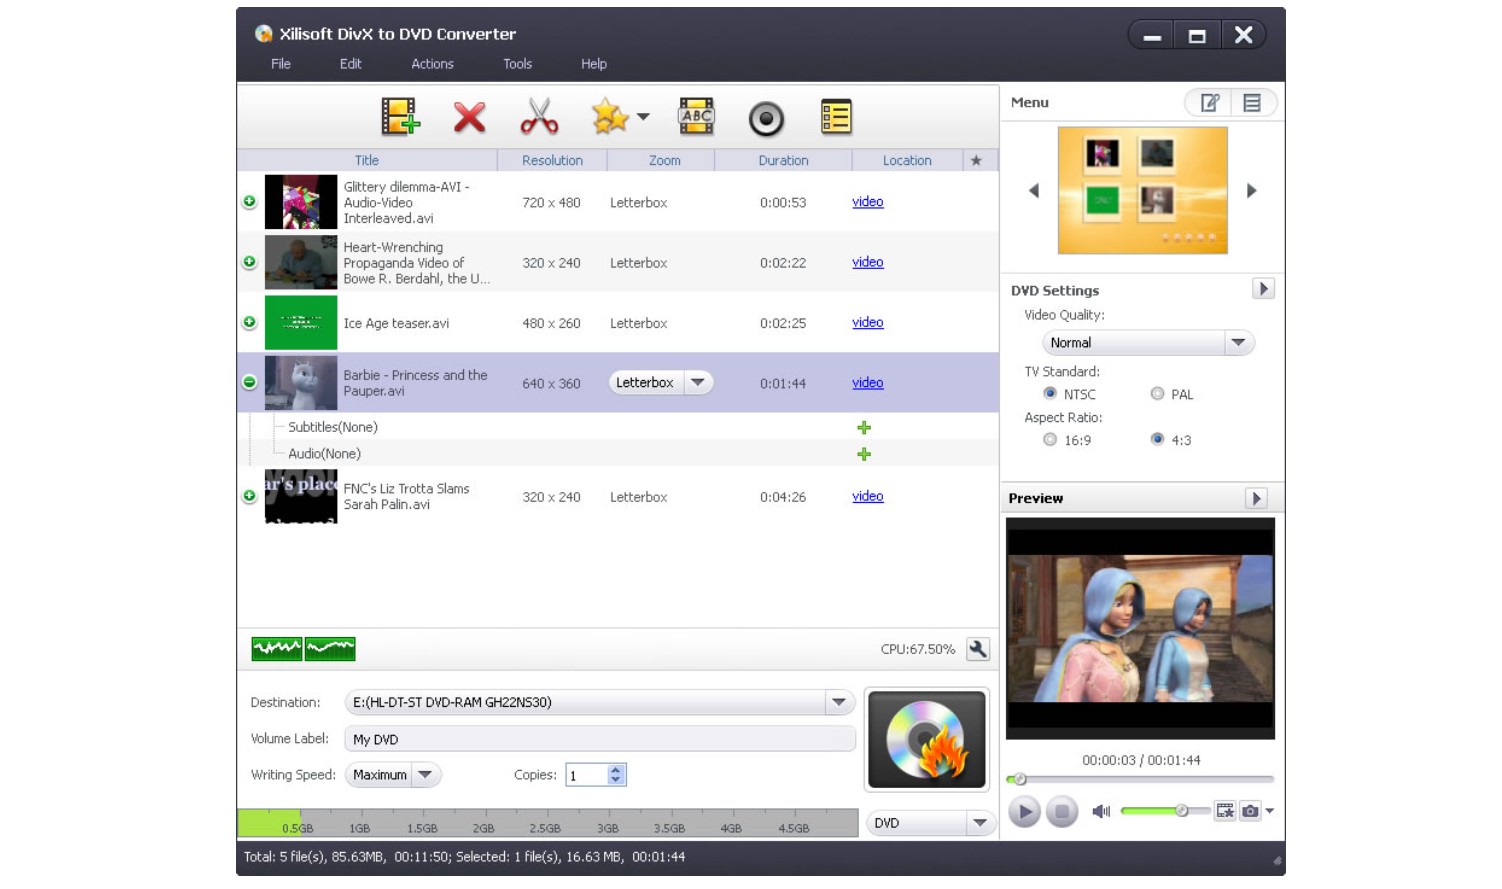Click the star column header icon
This screenshot has width=1502, height=889.
[x=976, y=160]
